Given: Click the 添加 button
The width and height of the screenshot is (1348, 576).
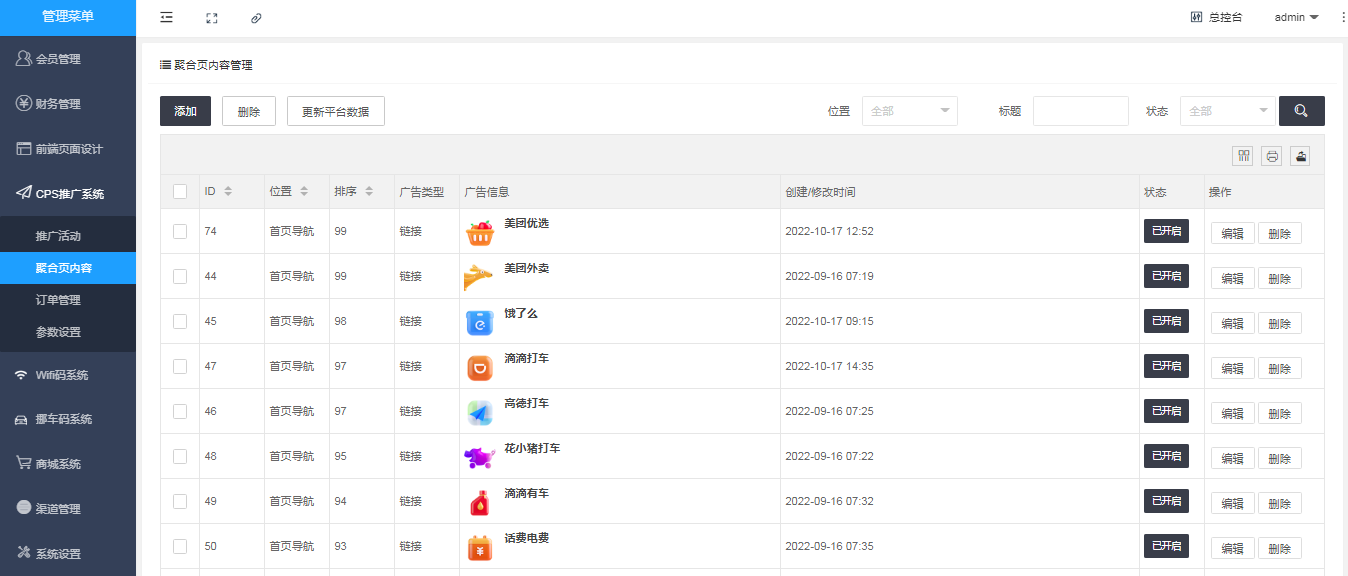Looking at the screenshot, I should [185, 111].
